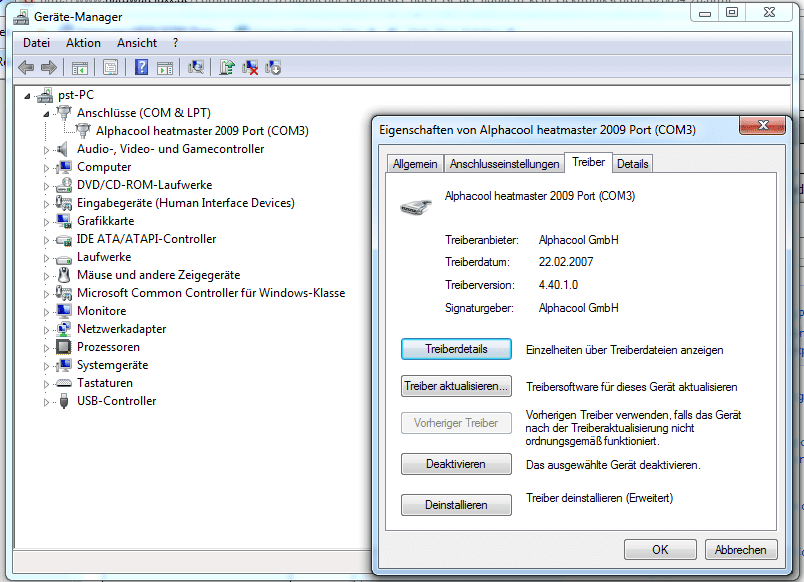
Task: Expand the Microsoft Common Controller category arrow
Action: [46, 294]
